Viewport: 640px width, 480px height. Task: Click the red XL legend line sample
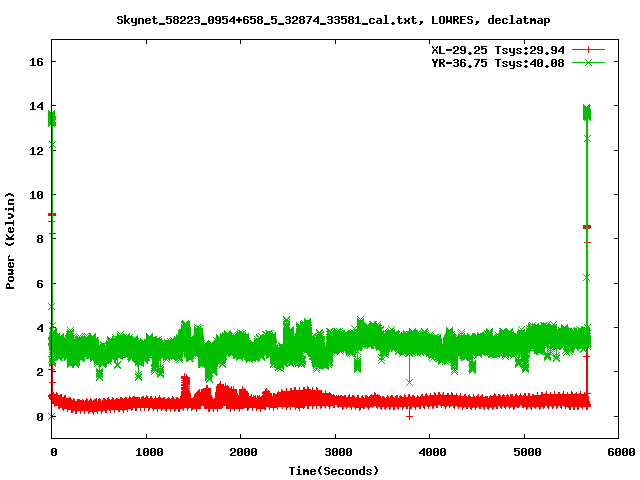[x=588, y=50]
